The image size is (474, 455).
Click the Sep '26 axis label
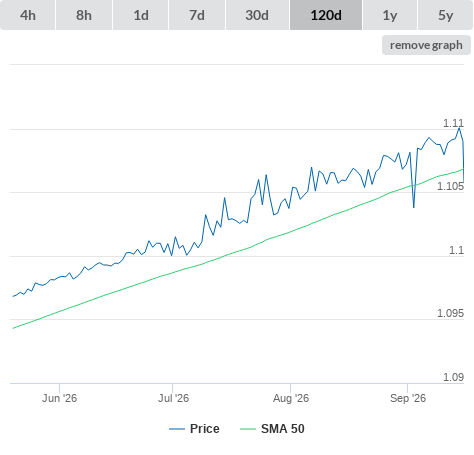click(x=408, y=398)
